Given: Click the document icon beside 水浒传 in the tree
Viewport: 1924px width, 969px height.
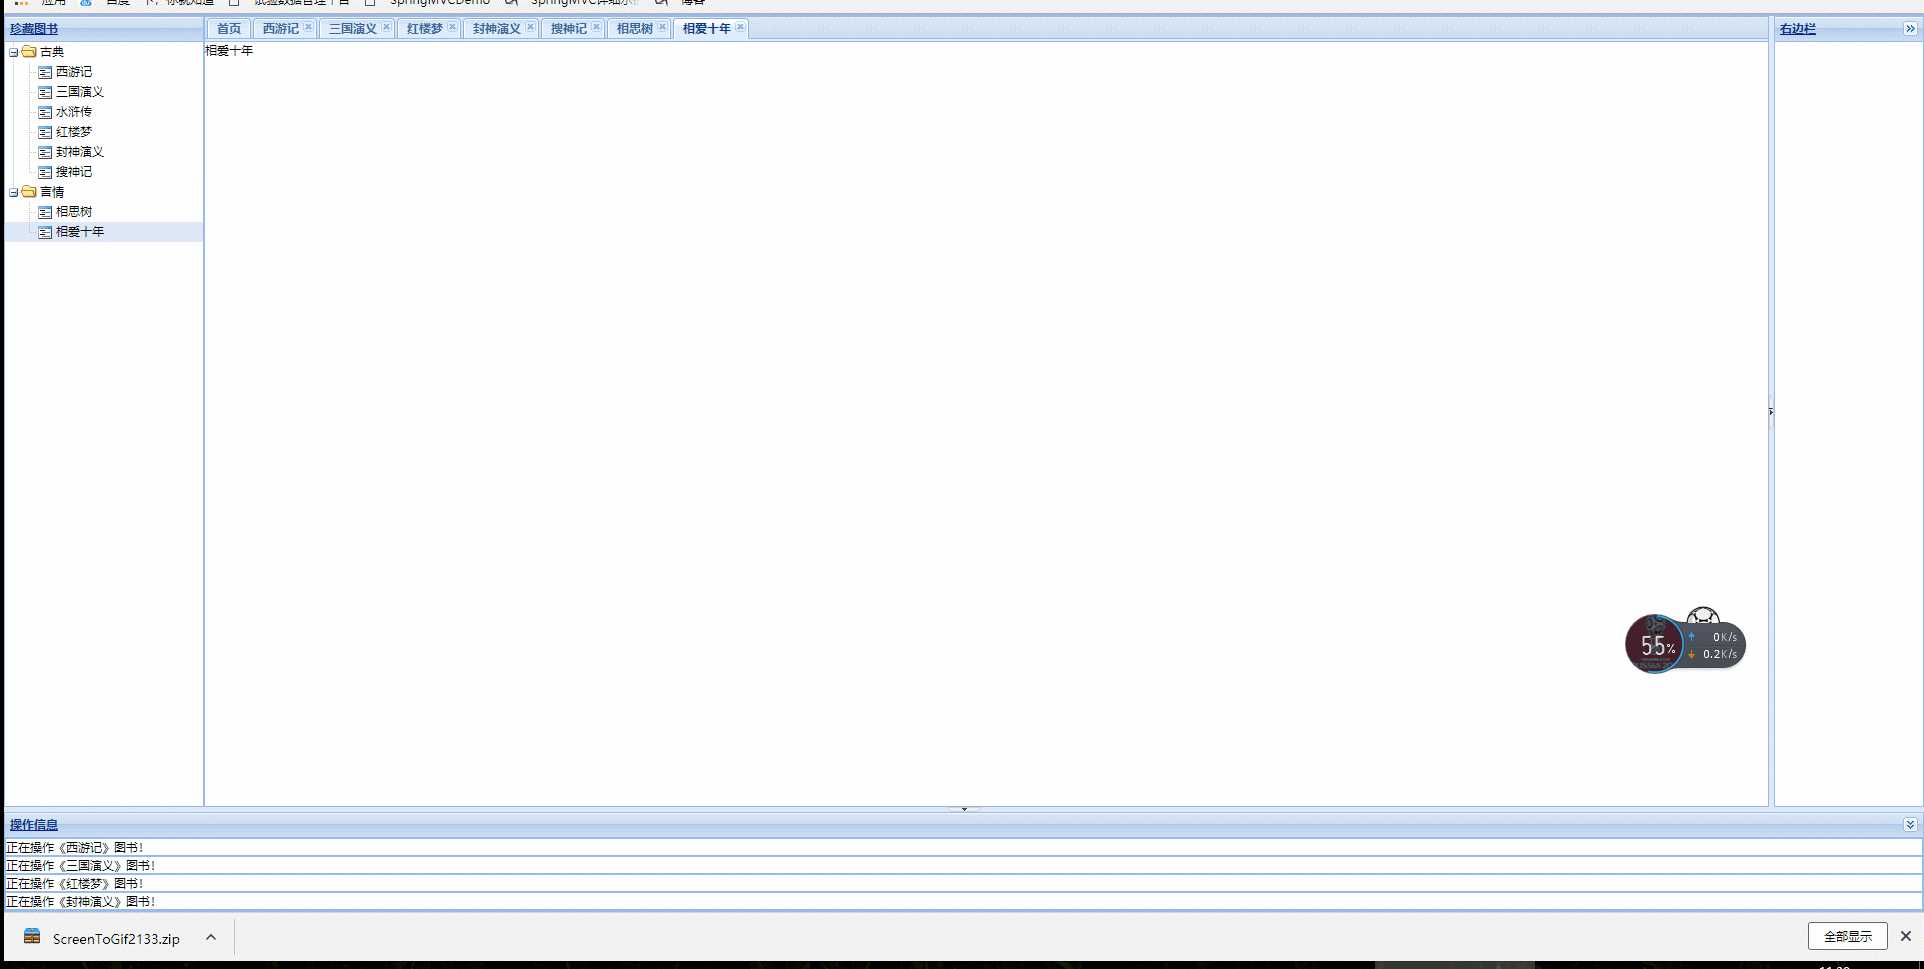Looking at the screenshot, I should (45, 112).
